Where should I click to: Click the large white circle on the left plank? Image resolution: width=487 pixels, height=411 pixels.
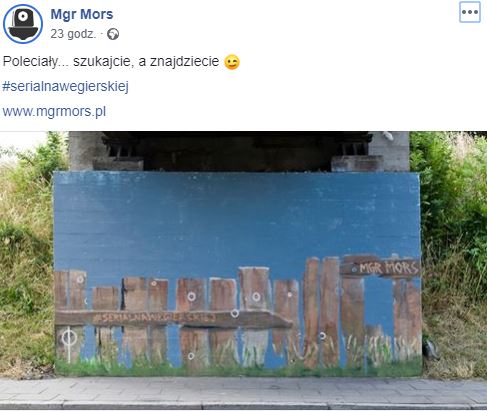click(69, 338)
